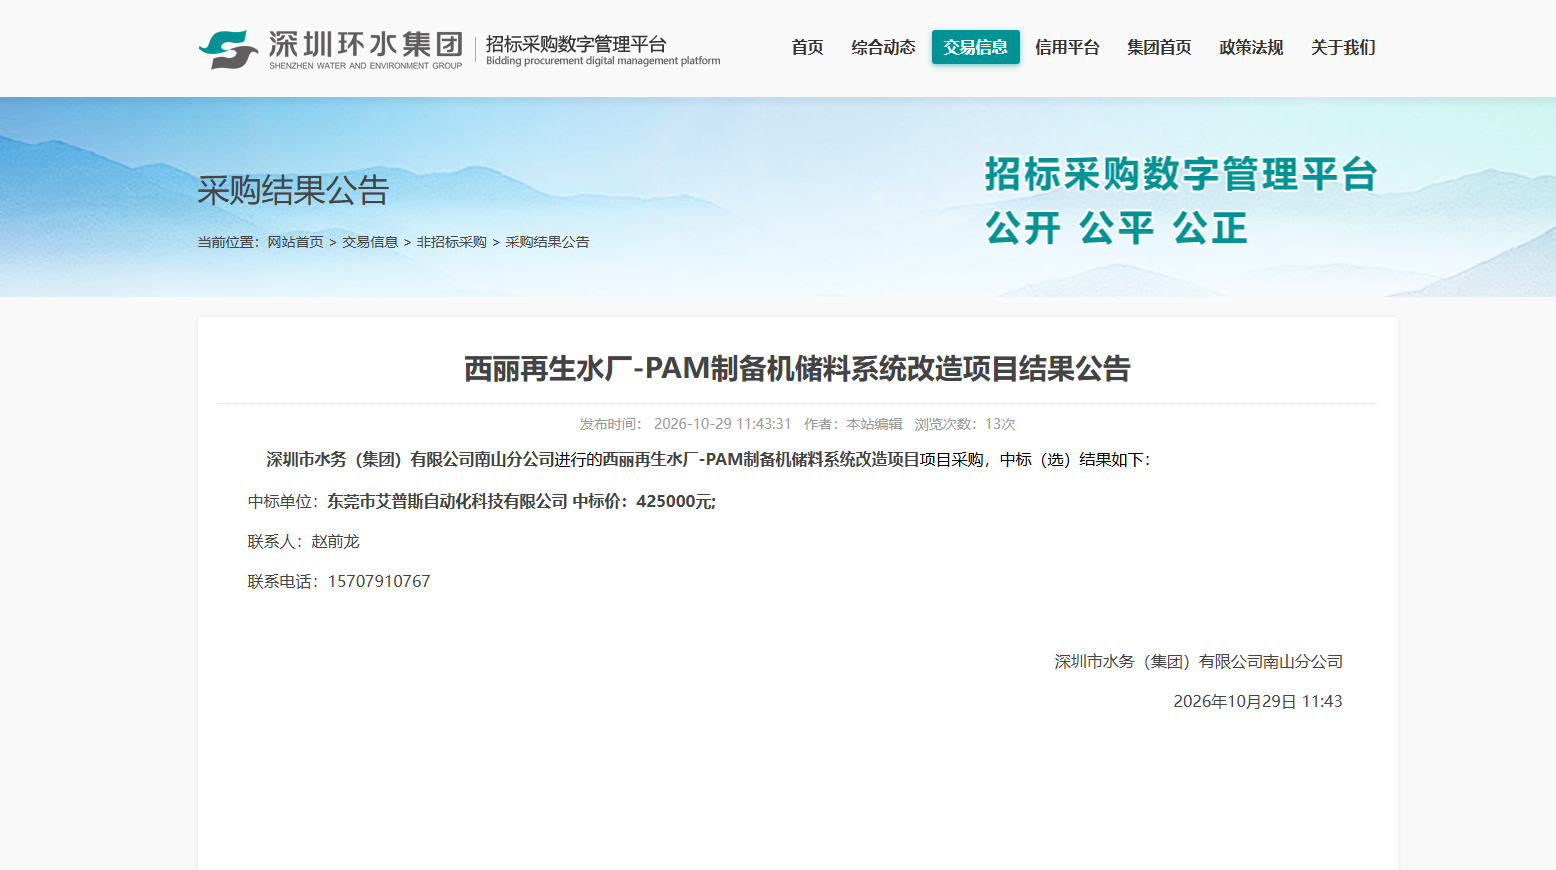Click the banner slogan 公开 公平 公正

tap(1116, 228)
